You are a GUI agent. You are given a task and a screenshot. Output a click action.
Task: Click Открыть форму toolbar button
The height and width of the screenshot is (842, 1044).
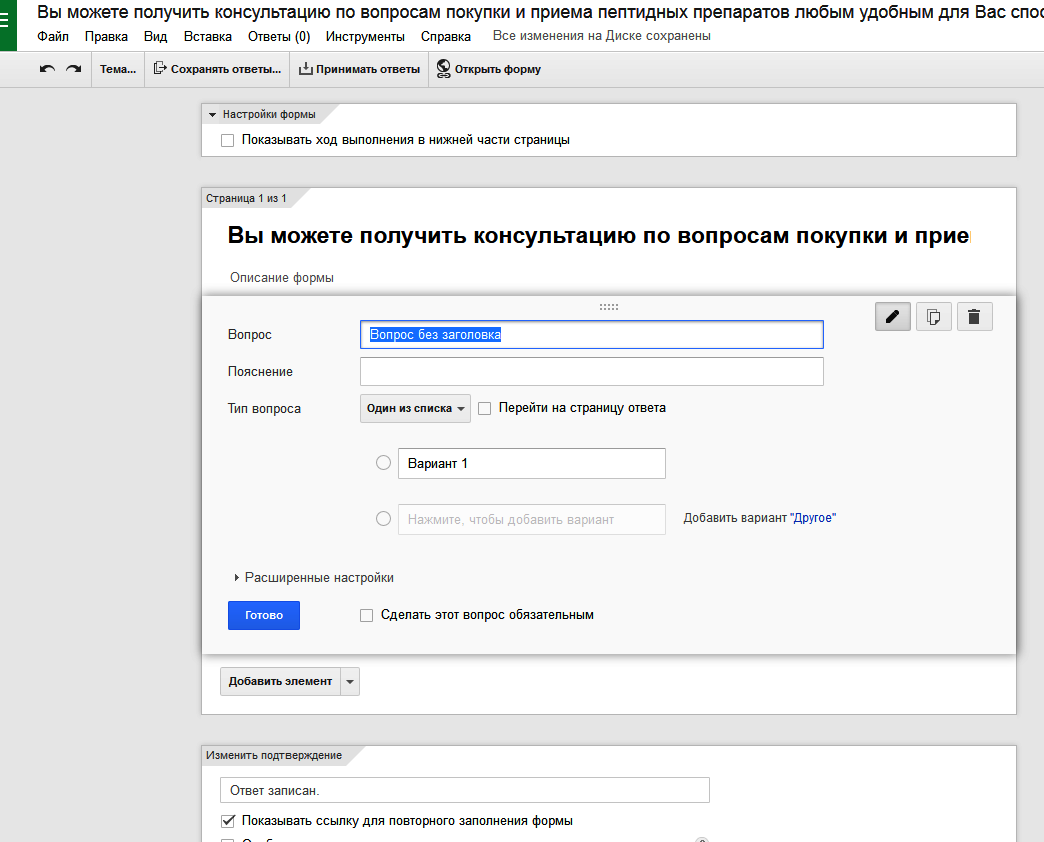489,69
